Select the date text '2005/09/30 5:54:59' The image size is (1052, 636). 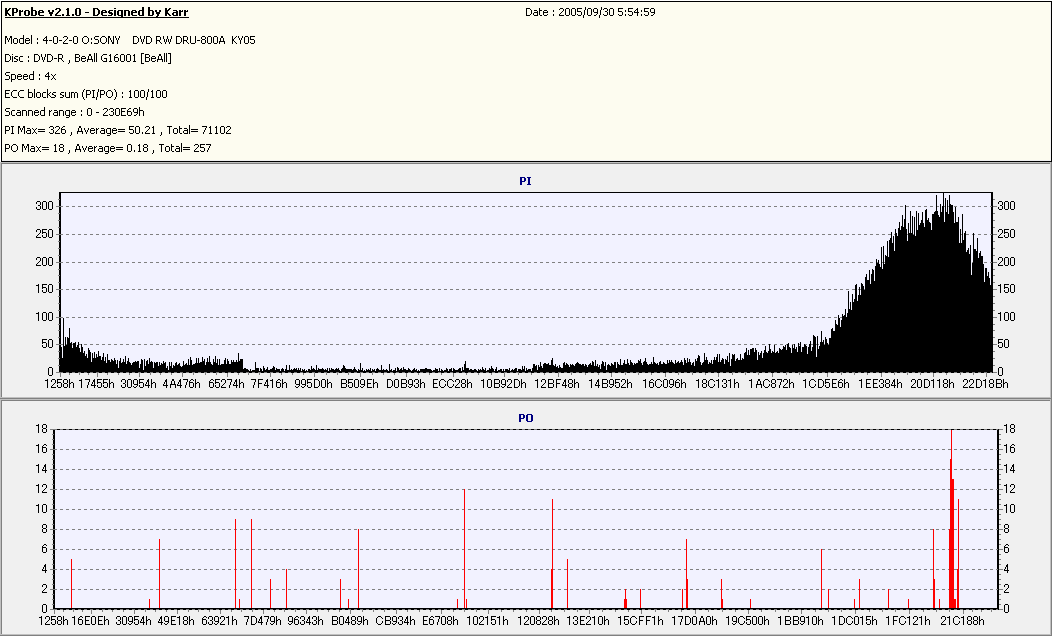pyautogui.click(x=607, y=12)
